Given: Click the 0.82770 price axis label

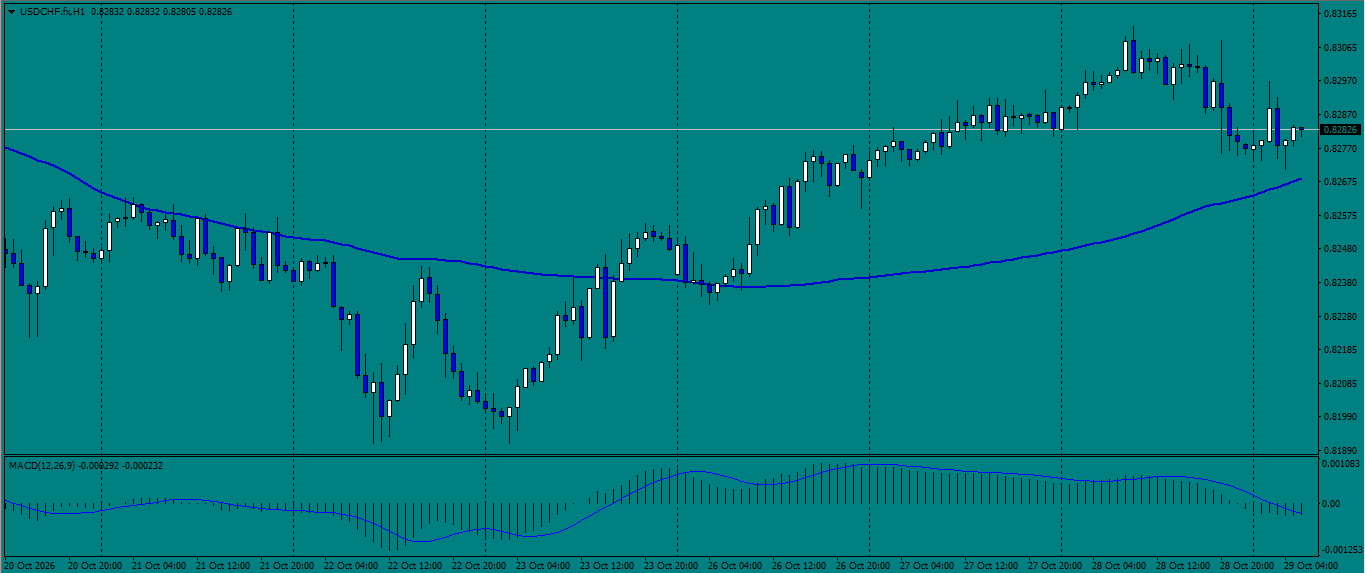Looking at the screenshot, I should (x=1340, y=149).
